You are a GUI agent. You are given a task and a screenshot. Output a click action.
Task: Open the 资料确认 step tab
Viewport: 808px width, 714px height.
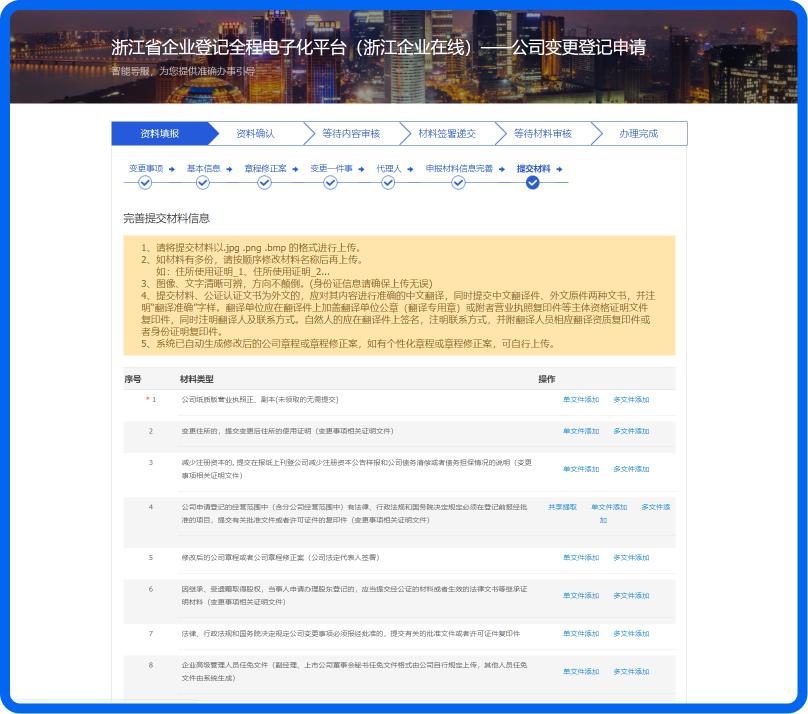click(255, 134)
